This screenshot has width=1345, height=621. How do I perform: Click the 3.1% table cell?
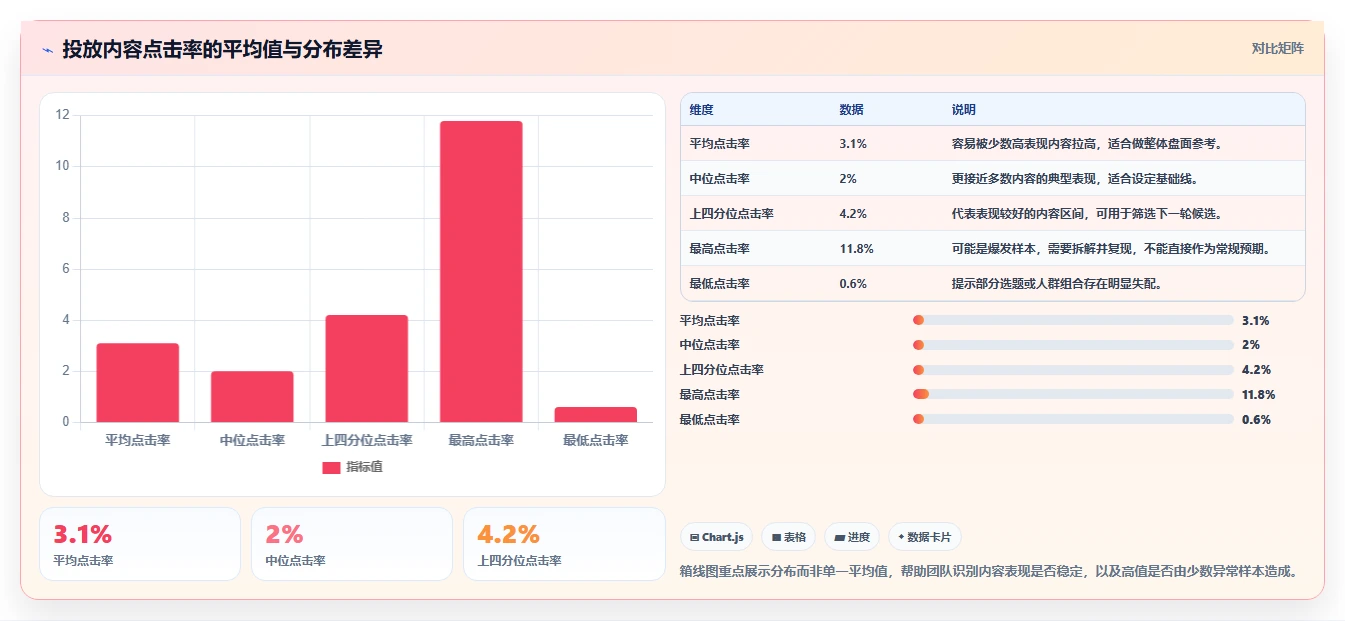(853, 144)
